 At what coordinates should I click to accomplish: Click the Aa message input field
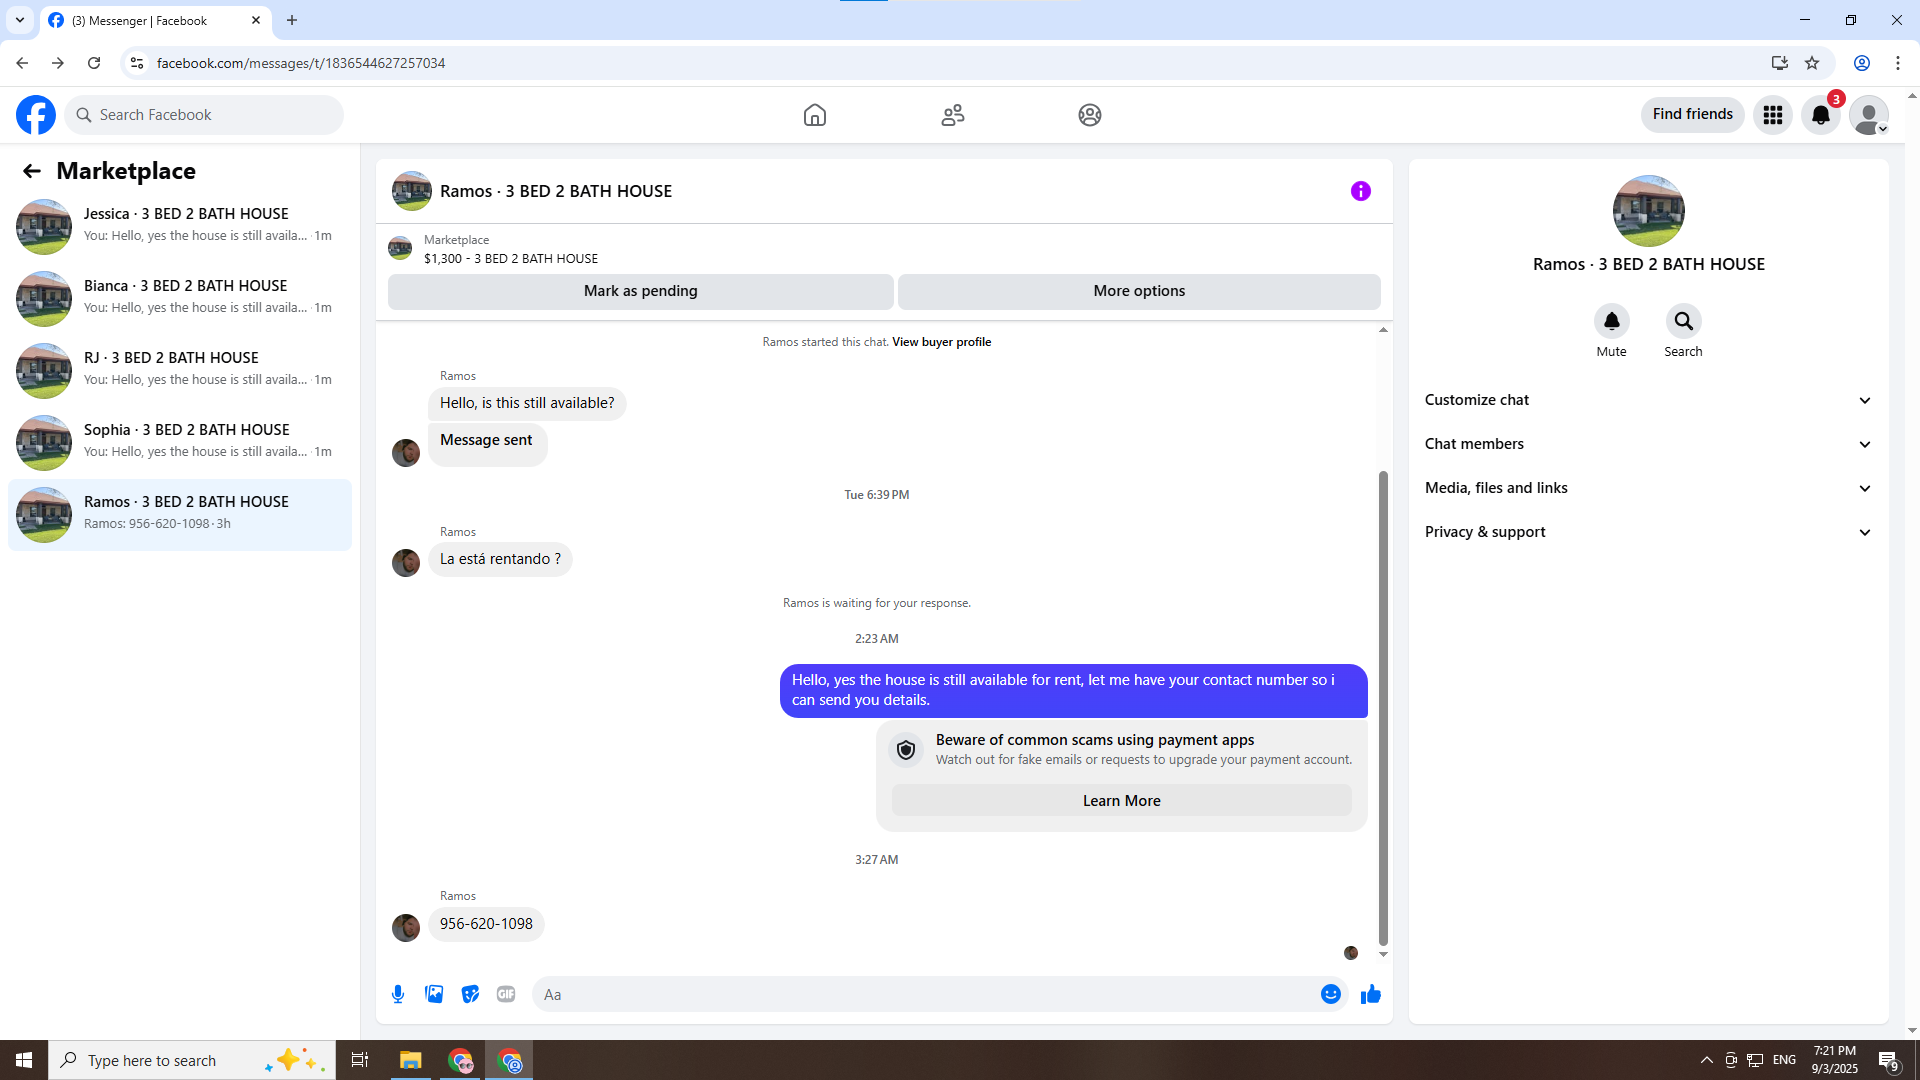tap(925, 994)
